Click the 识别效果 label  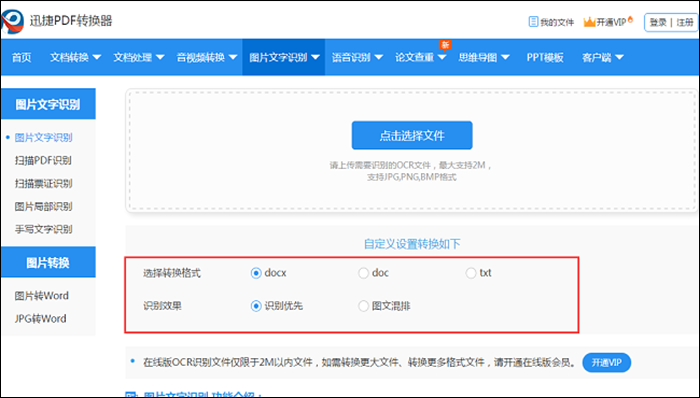[x=162, y=306]
